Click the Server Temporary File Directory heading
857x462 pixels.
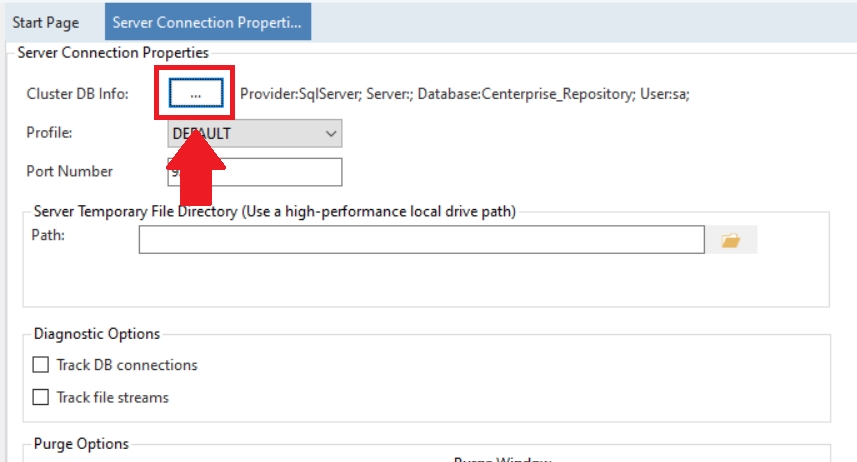click(x=275, y=211)
